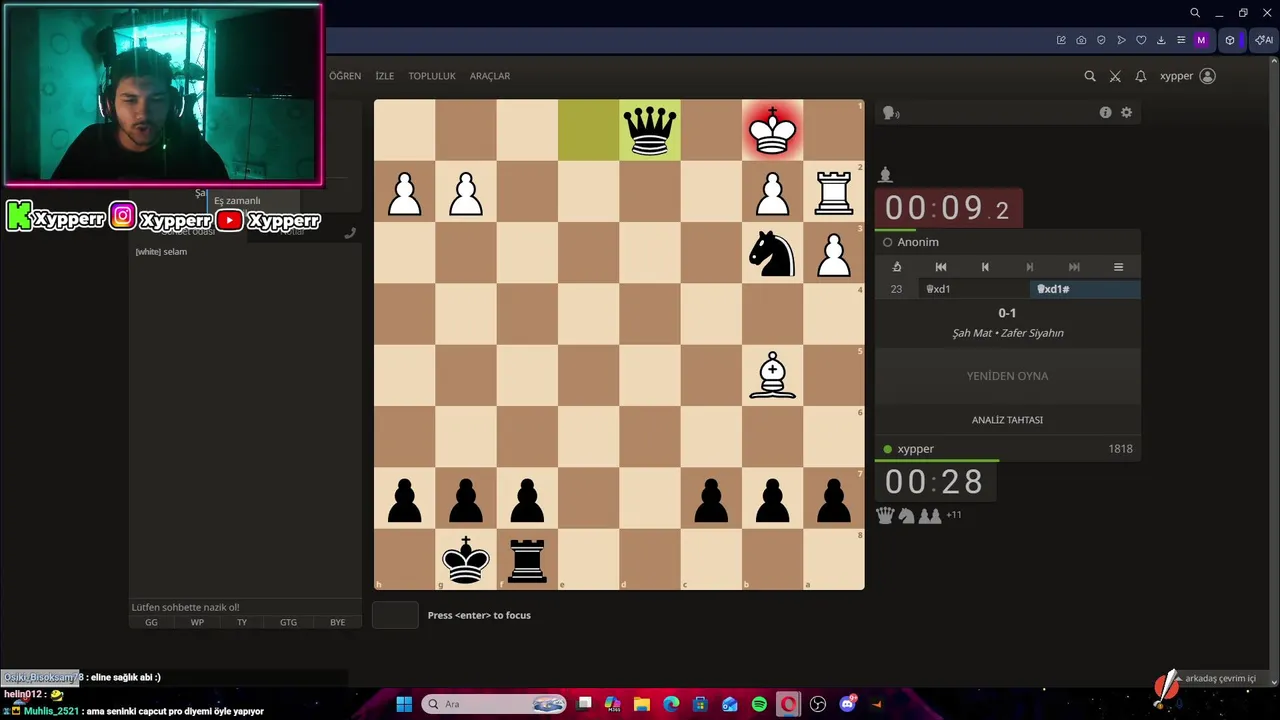Step forward one move
Viewport: 1280px width, 720px height.
(1030, 267)
